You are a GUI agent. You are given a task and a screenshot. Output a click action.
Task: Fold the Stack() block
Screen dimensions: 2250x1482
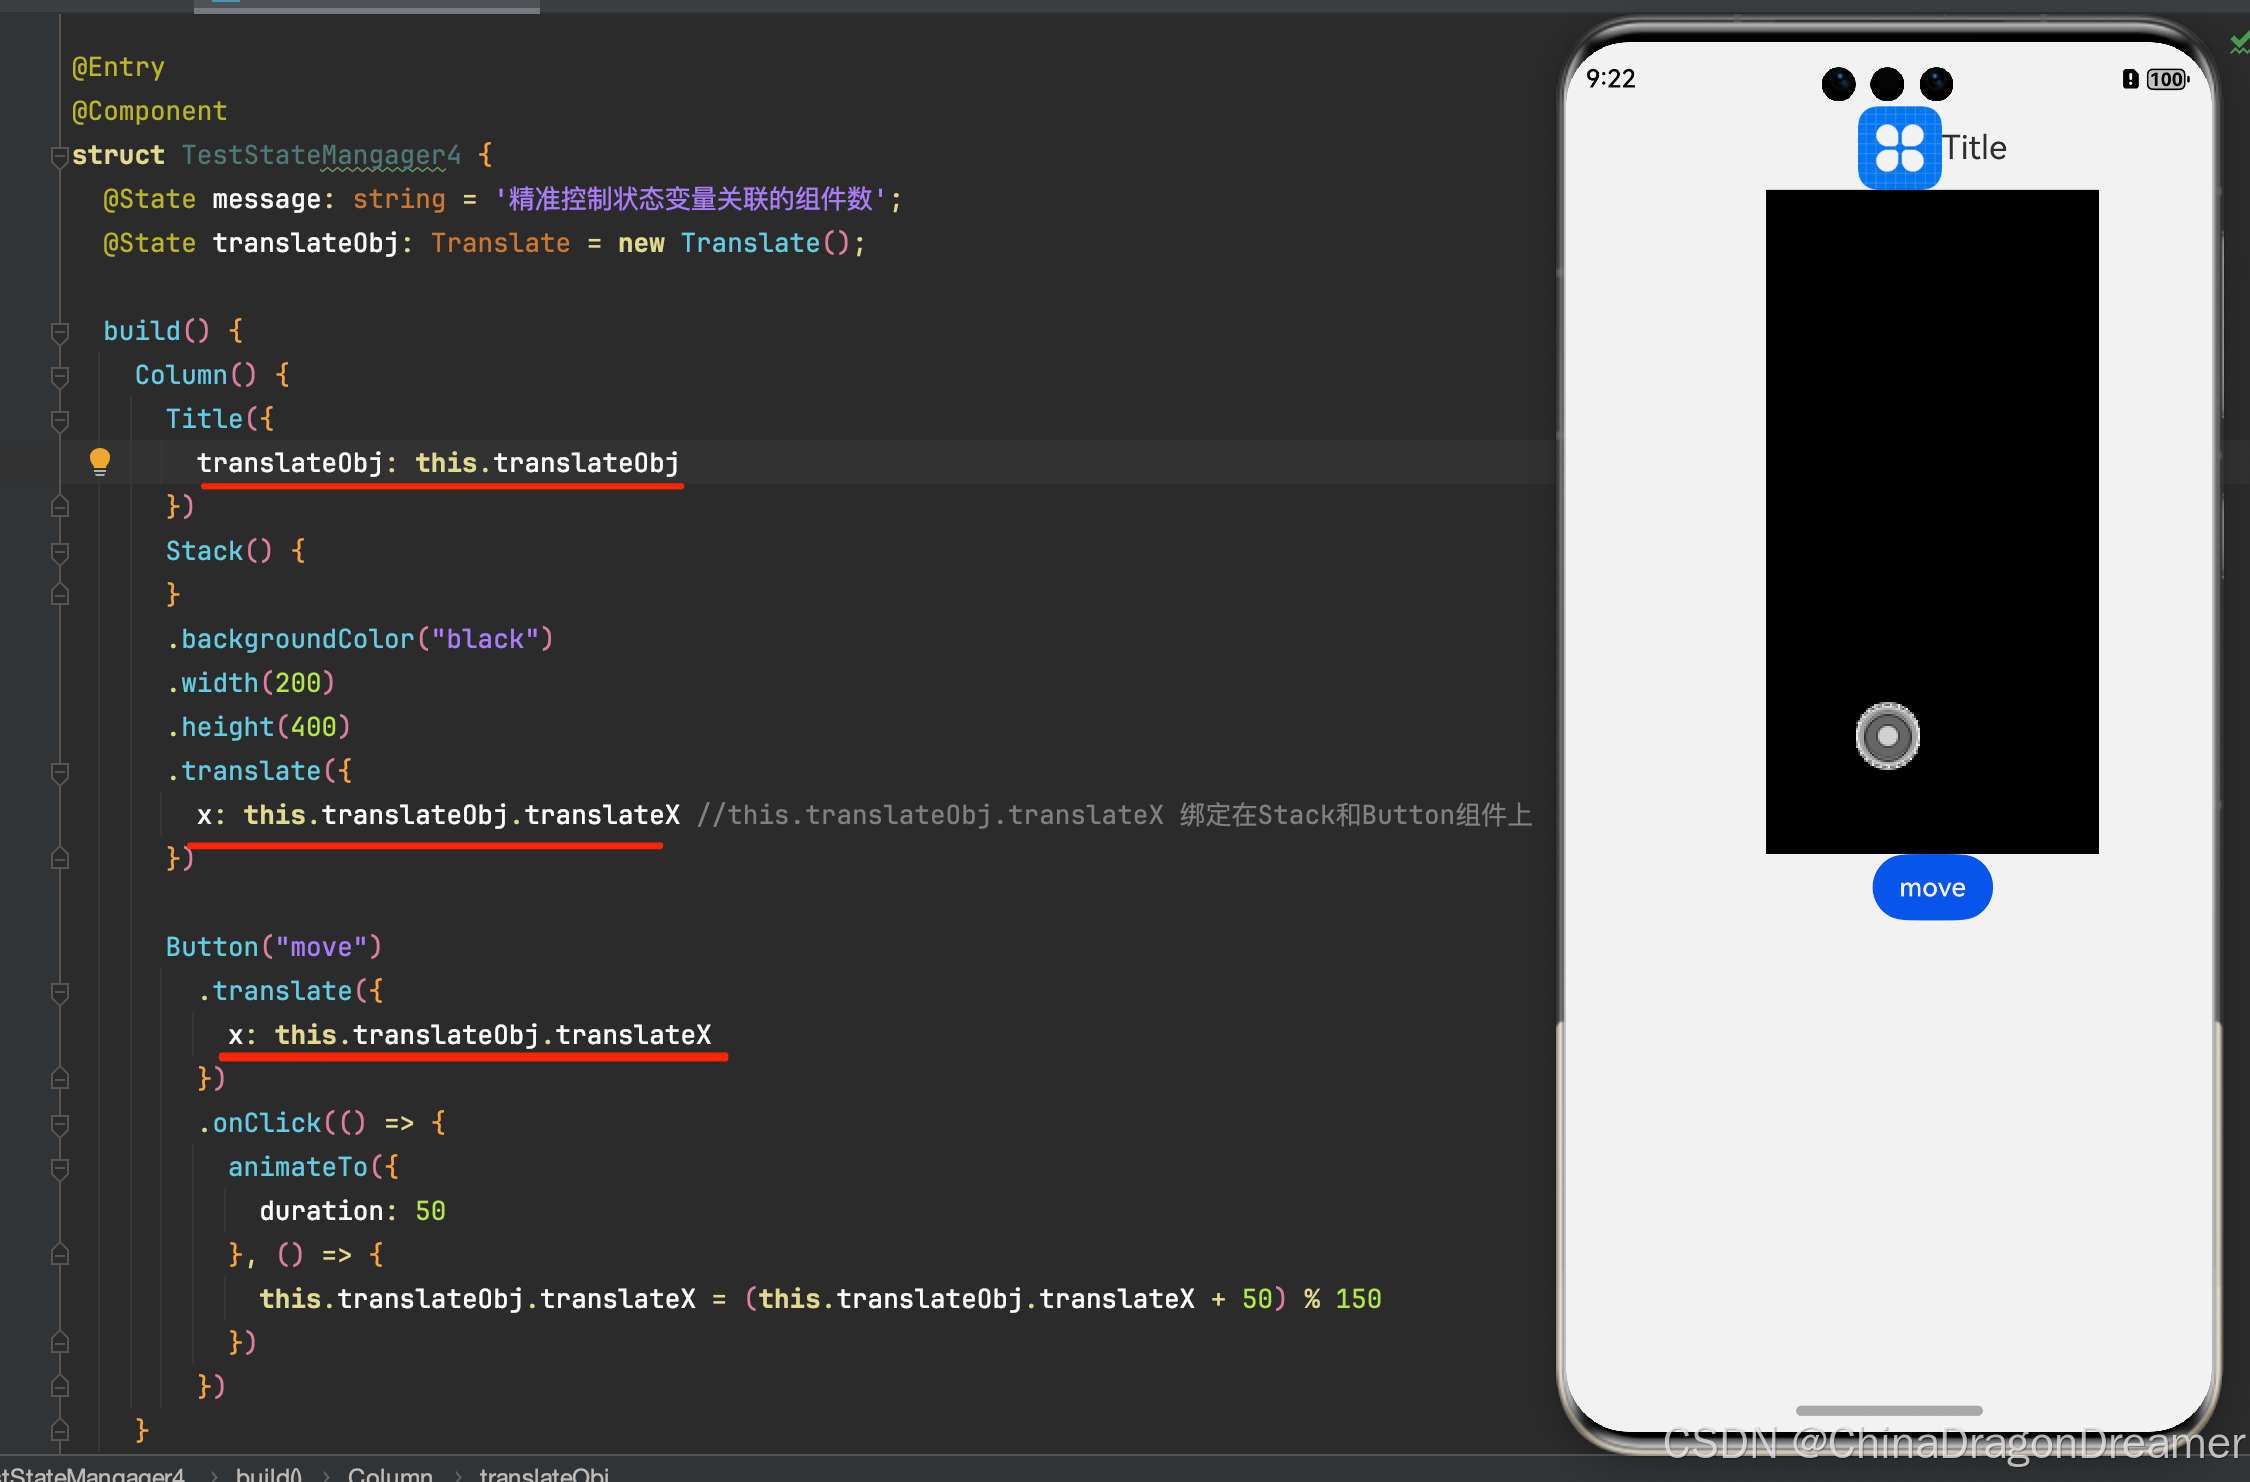click(59, 552)
